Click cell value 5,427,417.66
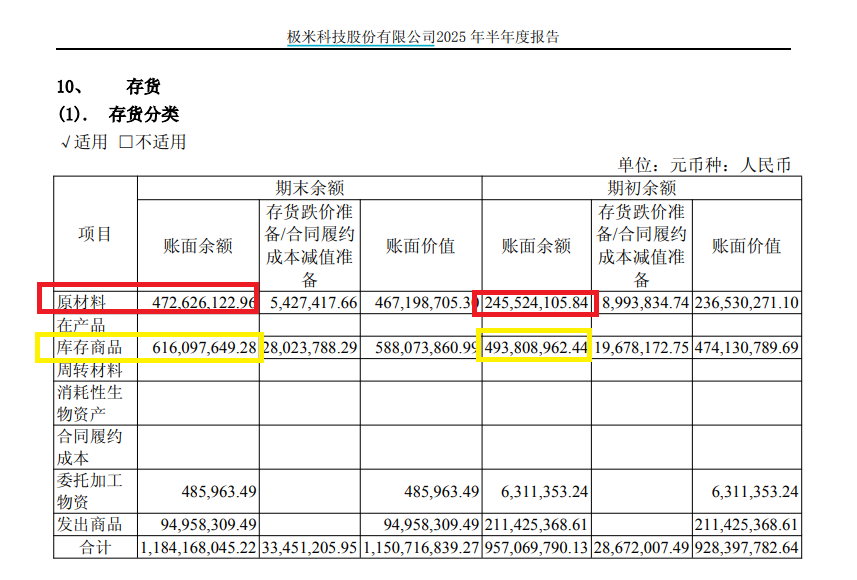Screen dimensions: 857x580 (314, 302)
